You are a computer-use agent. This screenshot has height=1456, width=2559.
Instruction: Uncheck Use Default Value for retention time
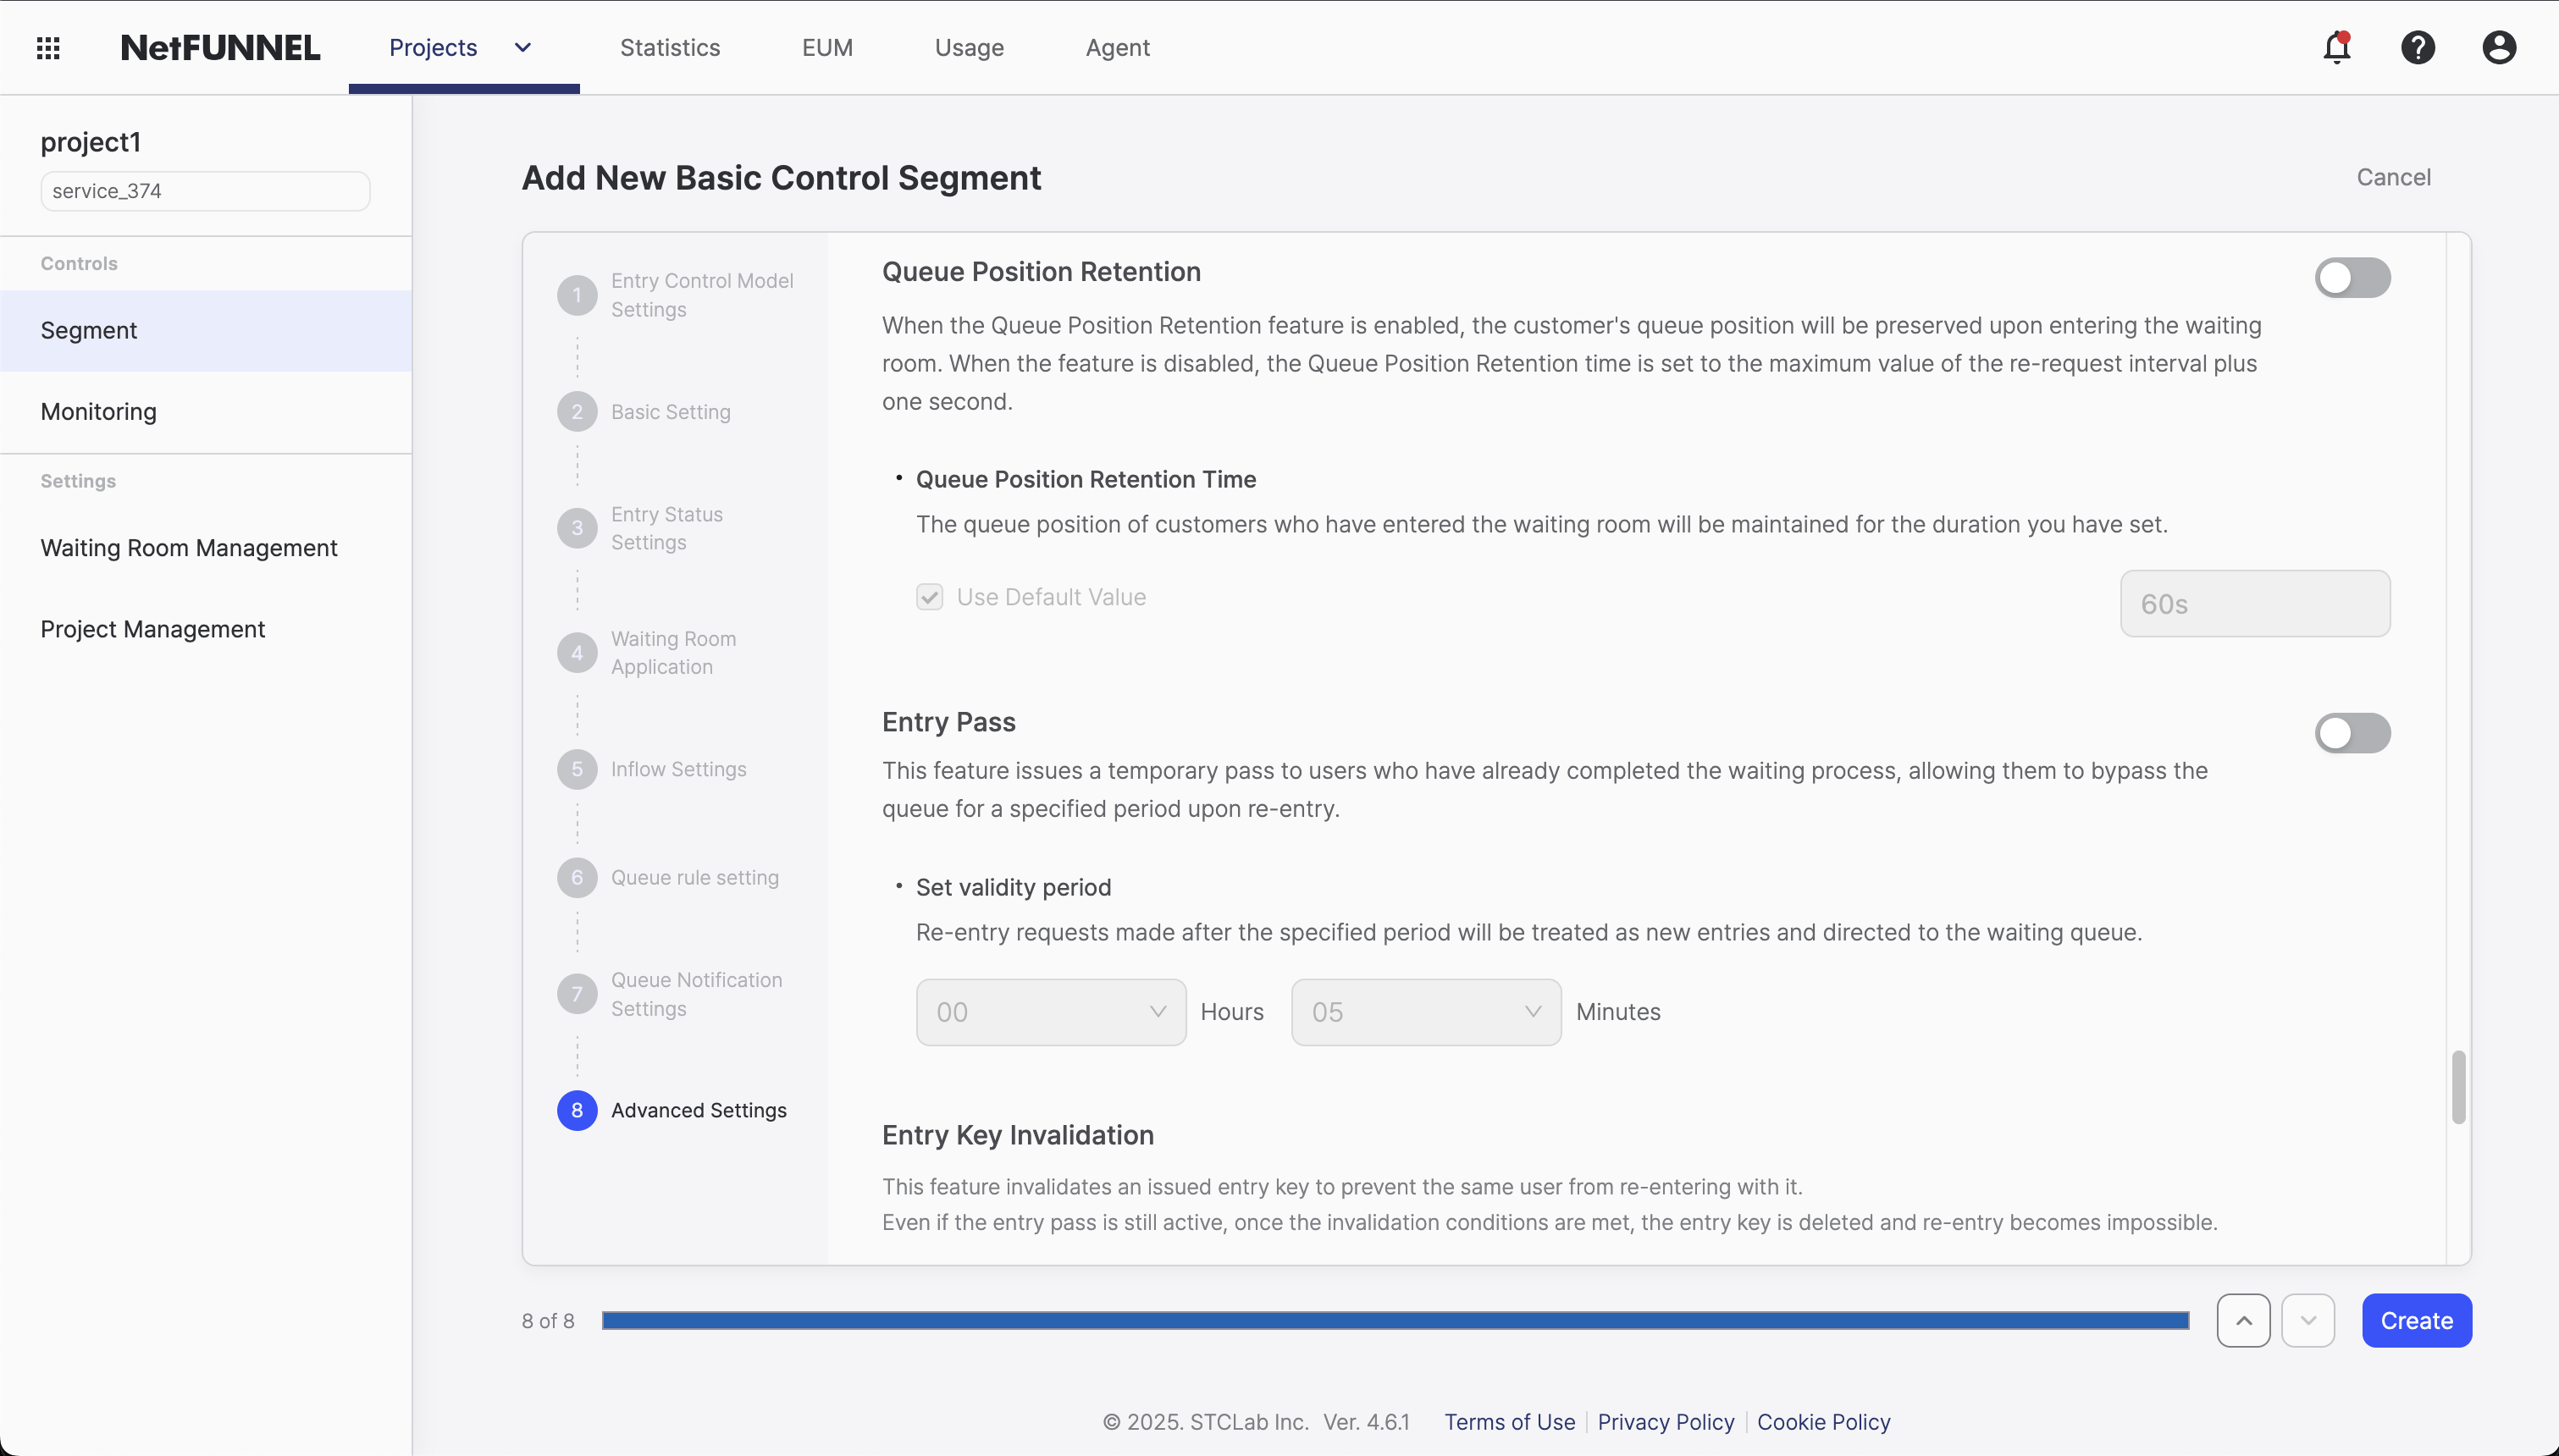coord(929,596)
